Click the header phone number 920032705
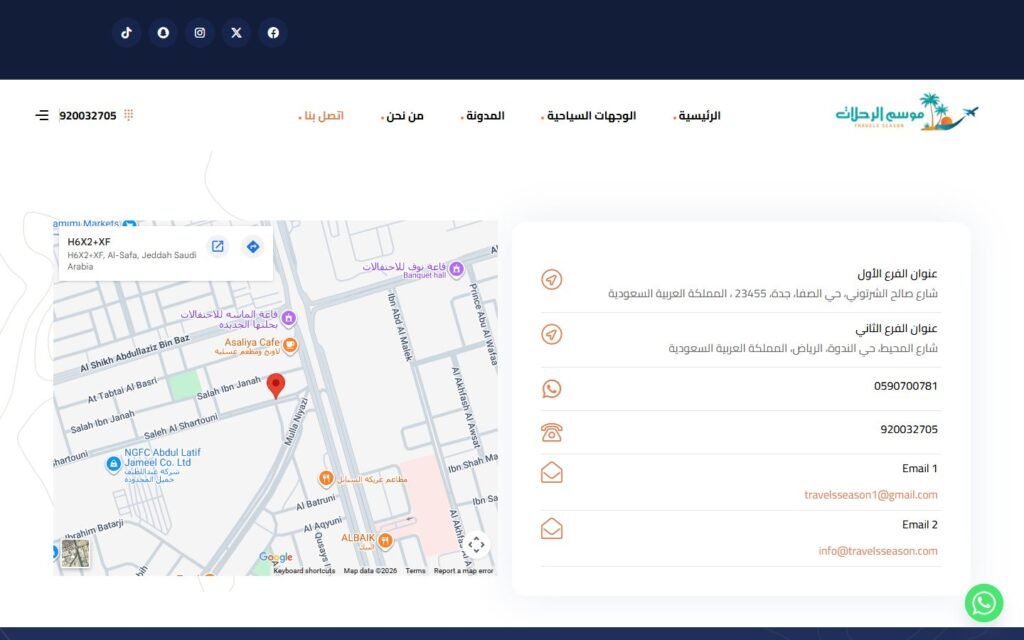 [88, 116]
